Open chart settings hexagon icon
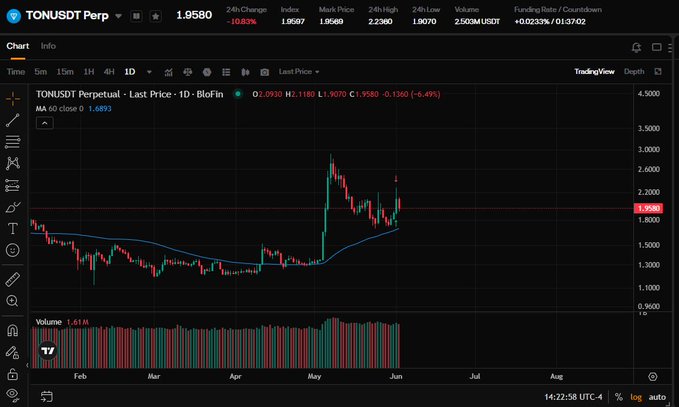Image resolution: width=679 pixels, height=407 pixels. 207,72
